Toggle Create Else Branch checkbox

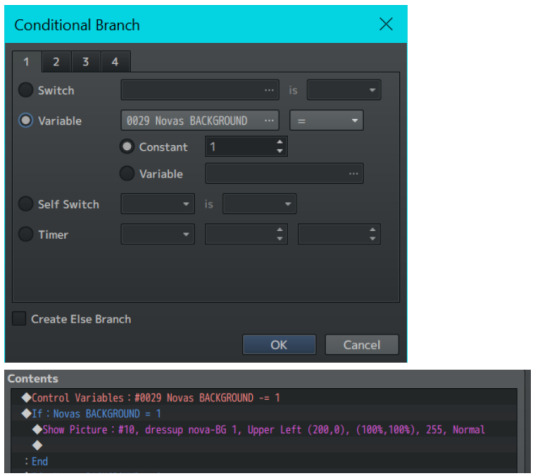tap(19, 319)
